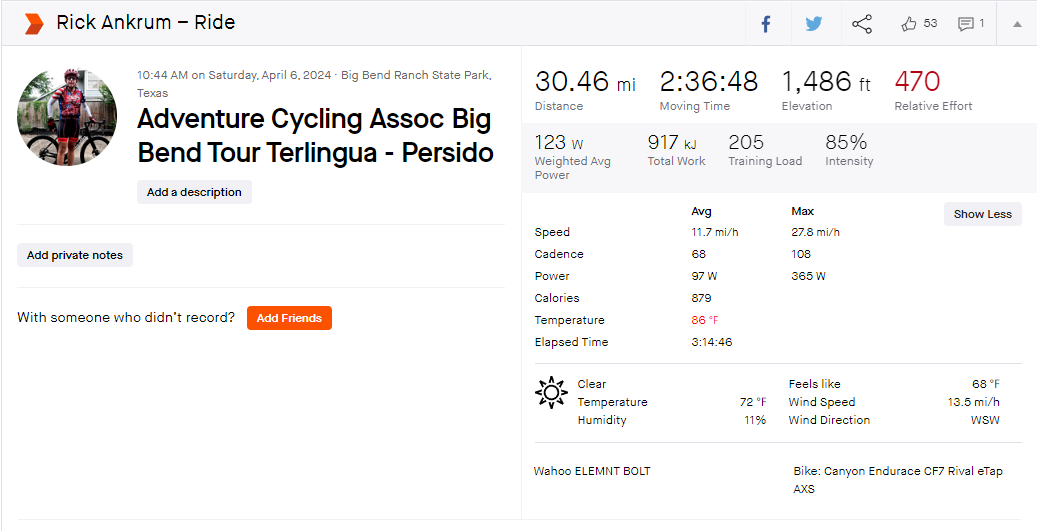This screenshot has height=531, width=1037.
Task: Click the 53 kudos count
Action: (x=930, y=23)
